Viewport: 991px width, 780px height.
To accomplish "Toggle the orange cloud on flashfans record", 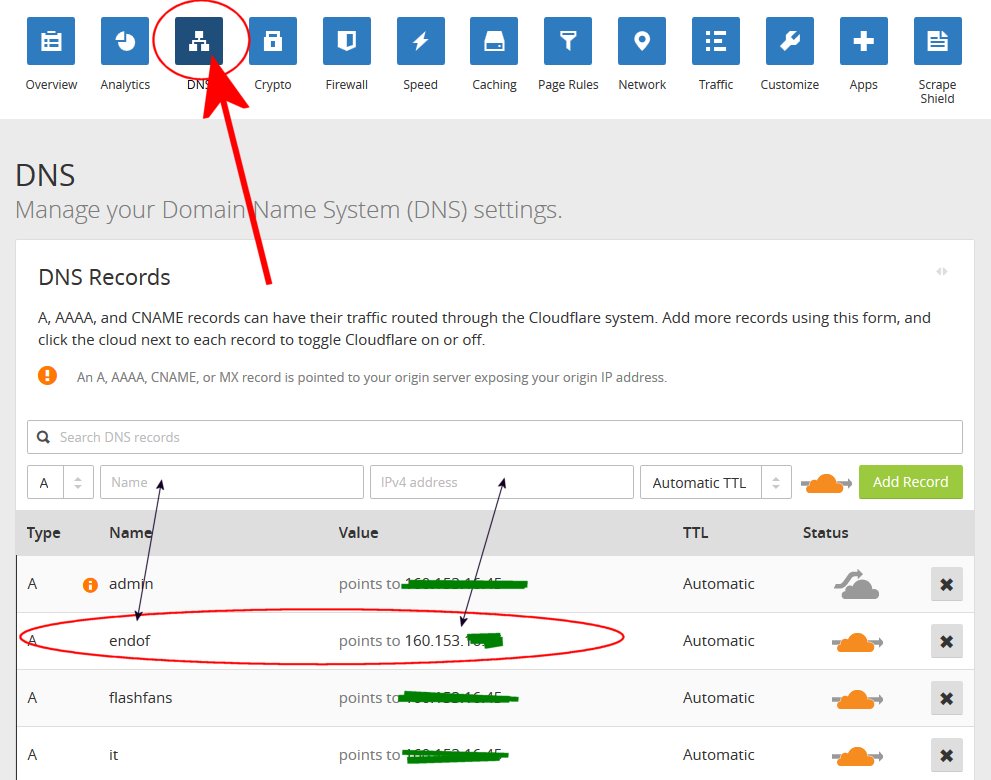I will pos(856,699).
